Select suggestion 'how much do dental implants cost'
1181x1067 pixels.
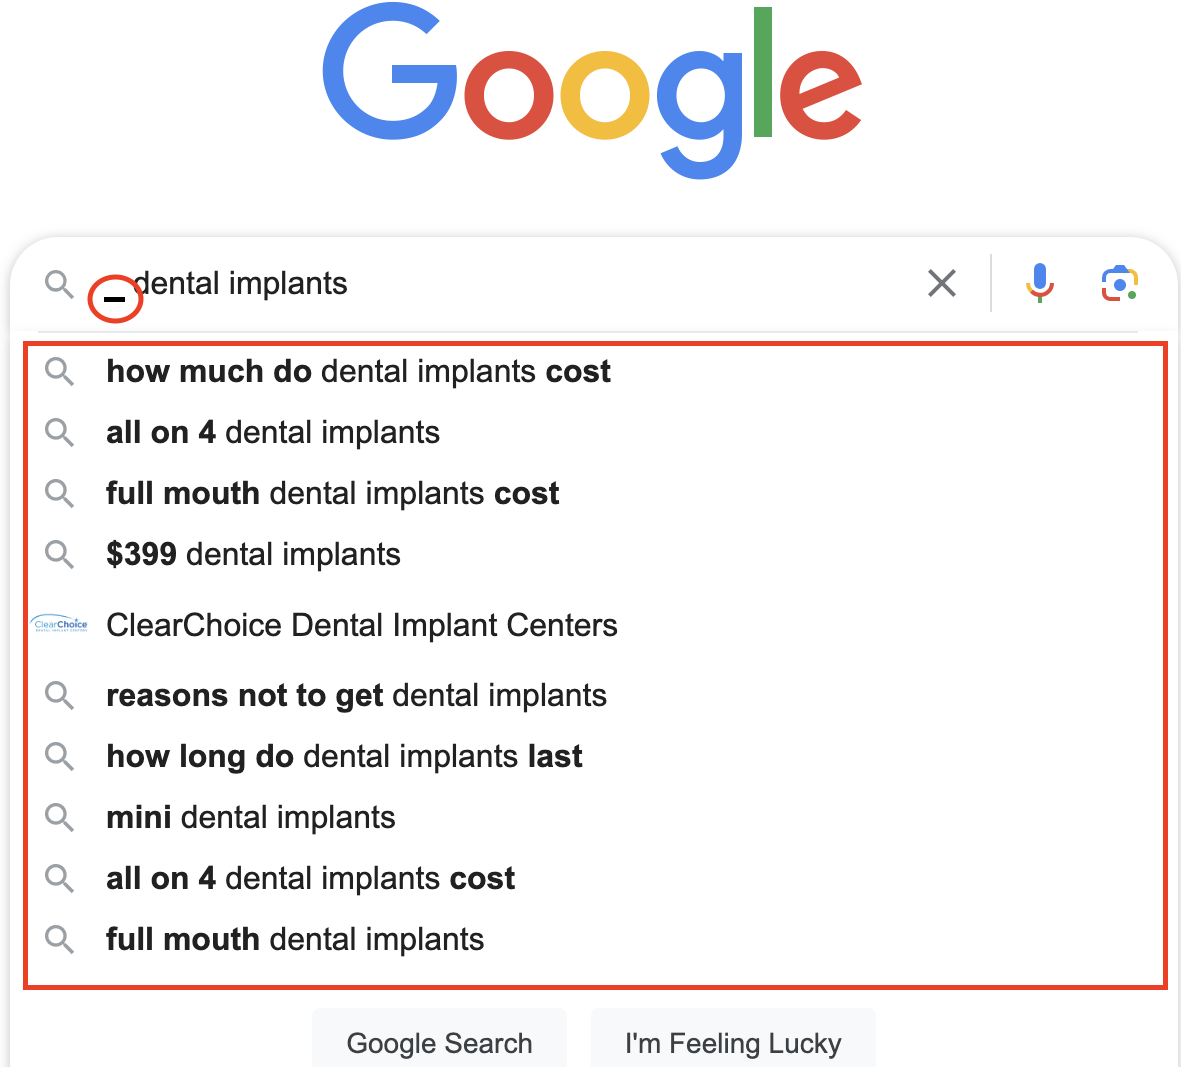[595, 371]
